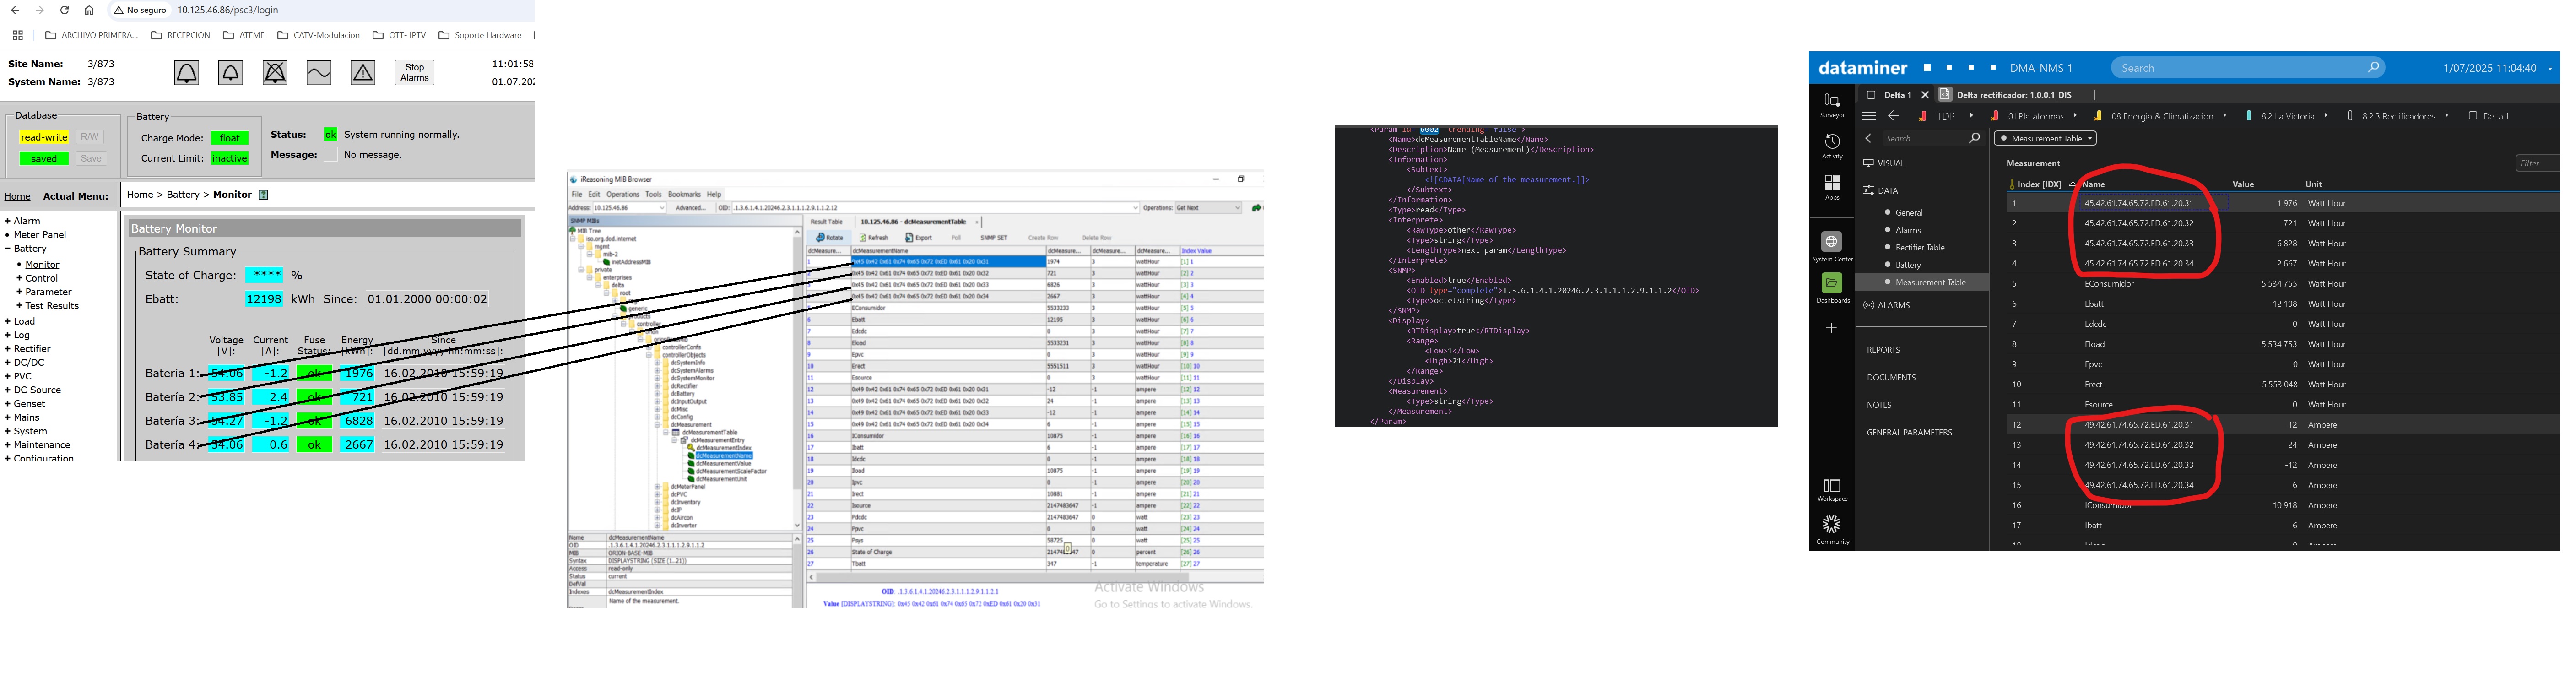Select dcBattery node in MIB tree
The height and width of the screenshot is (683, 2576).
(x=682, y=394)
